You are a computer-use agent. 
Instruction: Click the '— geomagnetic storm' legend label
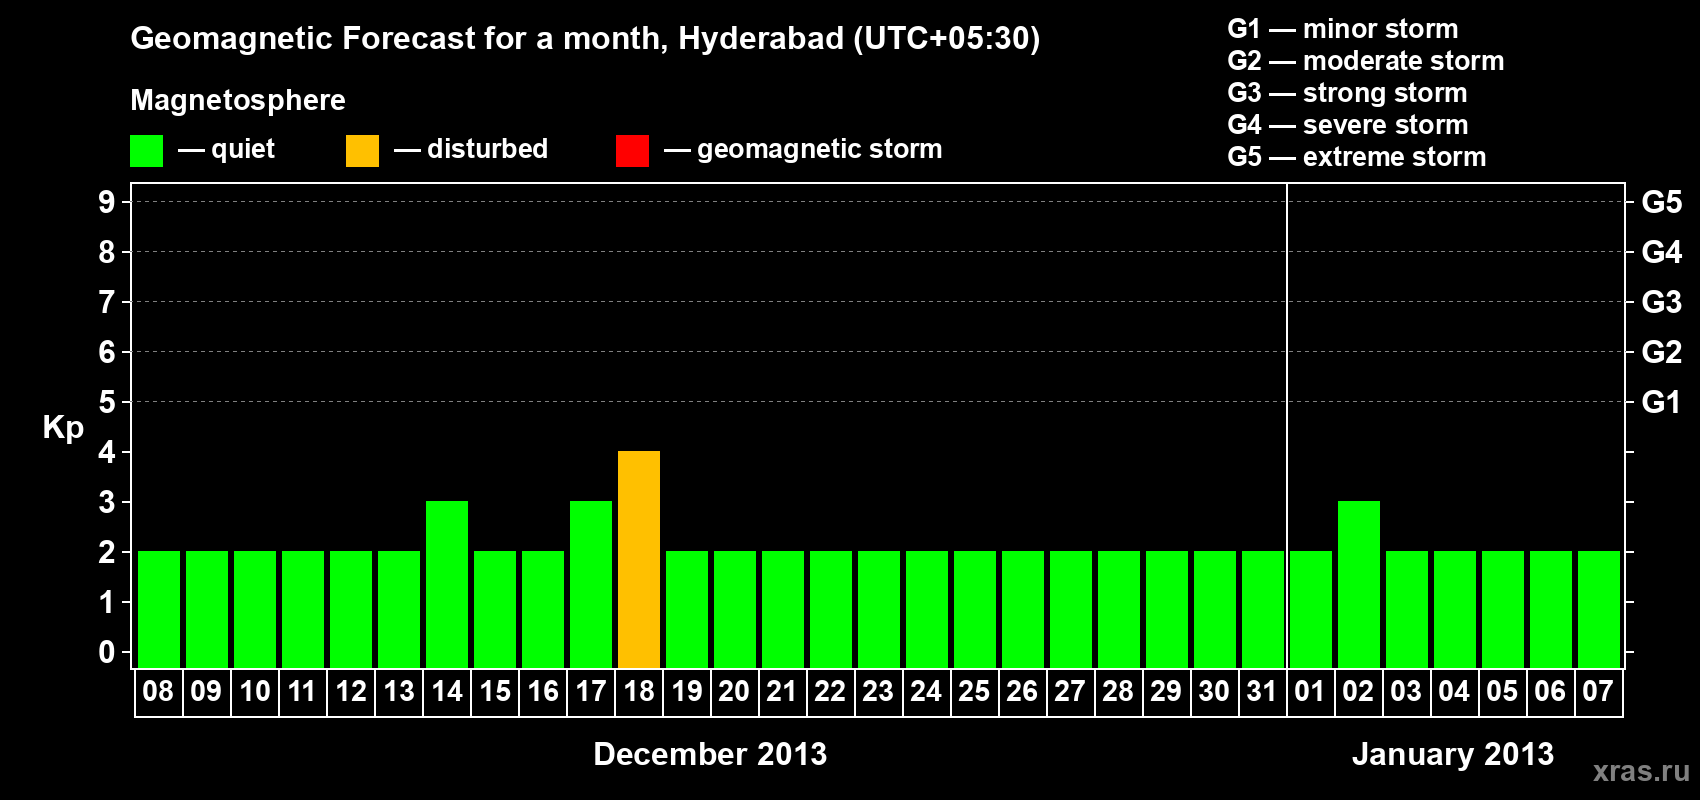pyautogui.click(x=803, y=149)
